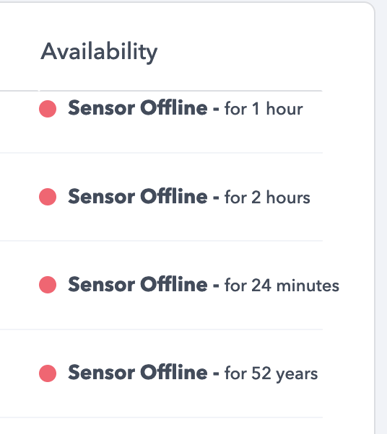Click the 'for 1 hour' duration text

264,109
